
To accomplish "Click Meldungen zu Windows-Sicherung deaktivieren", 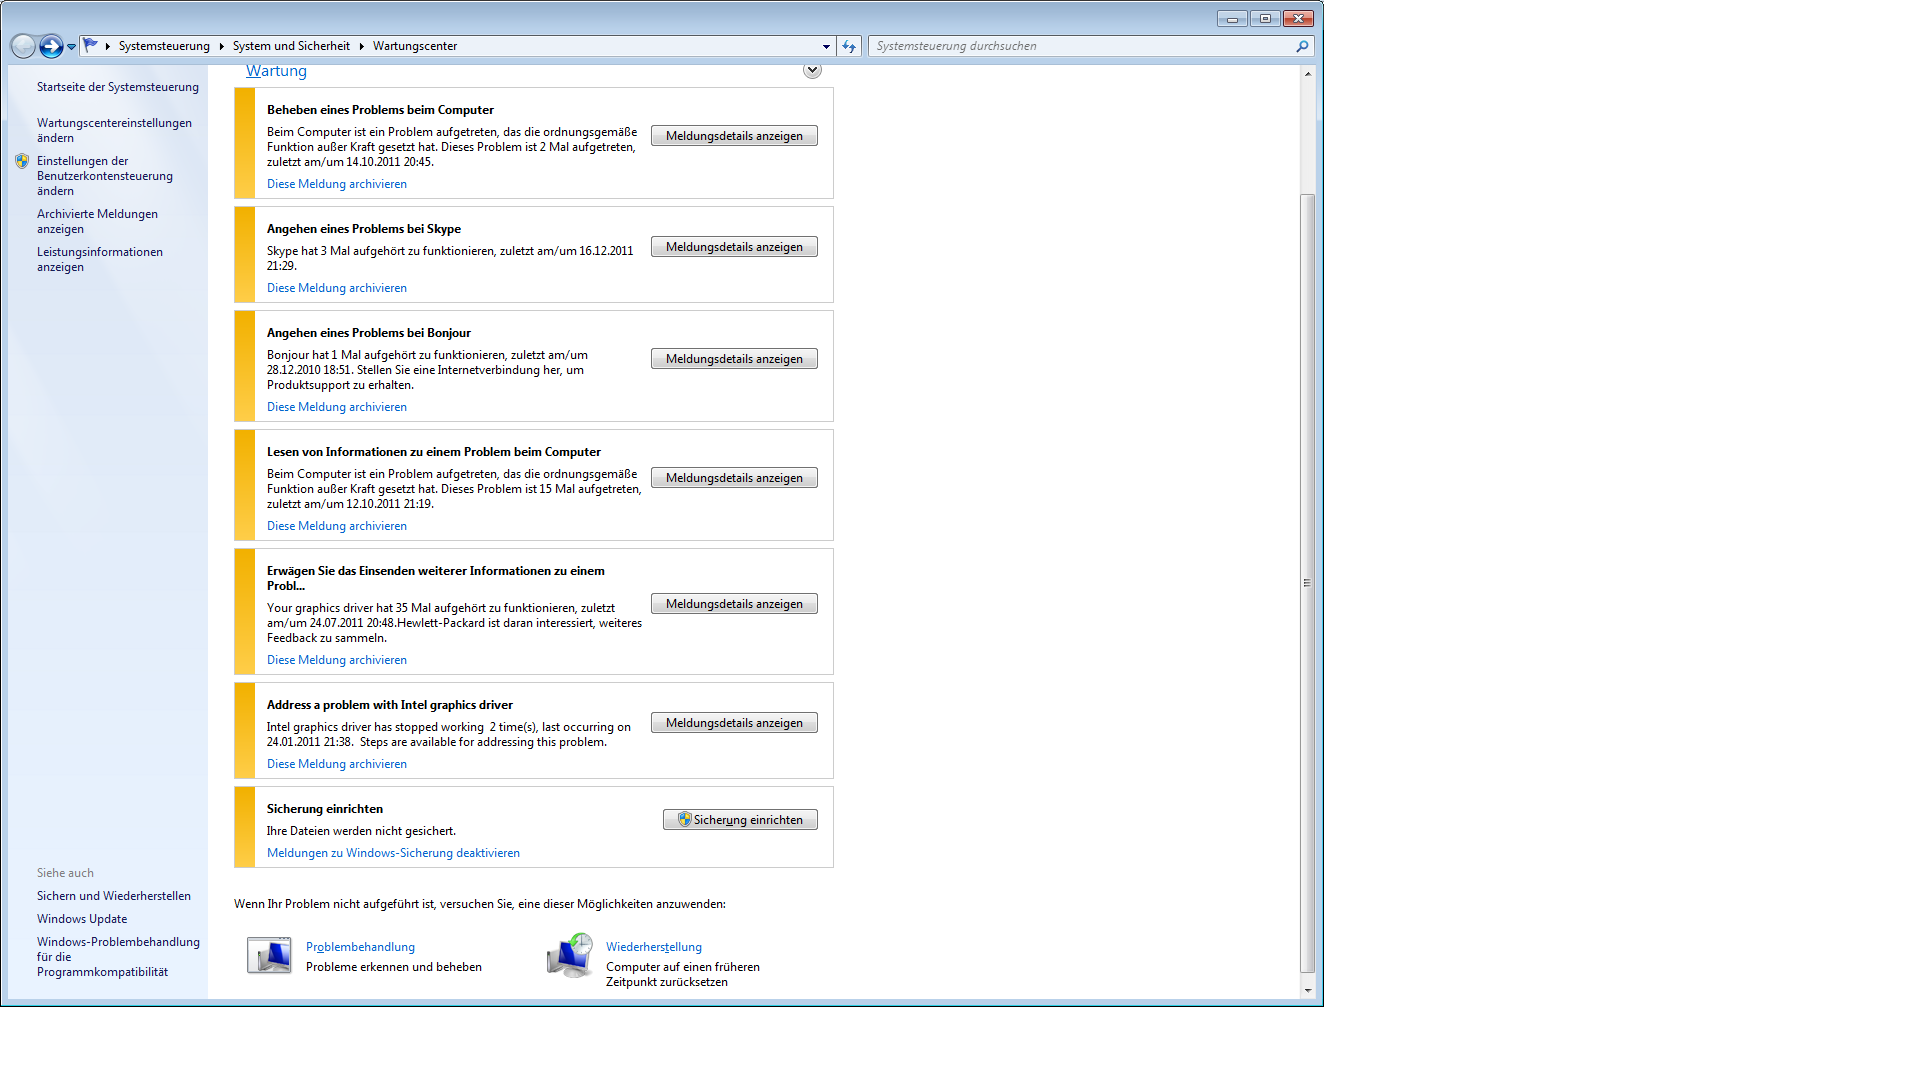I will [x=393, y=853].
